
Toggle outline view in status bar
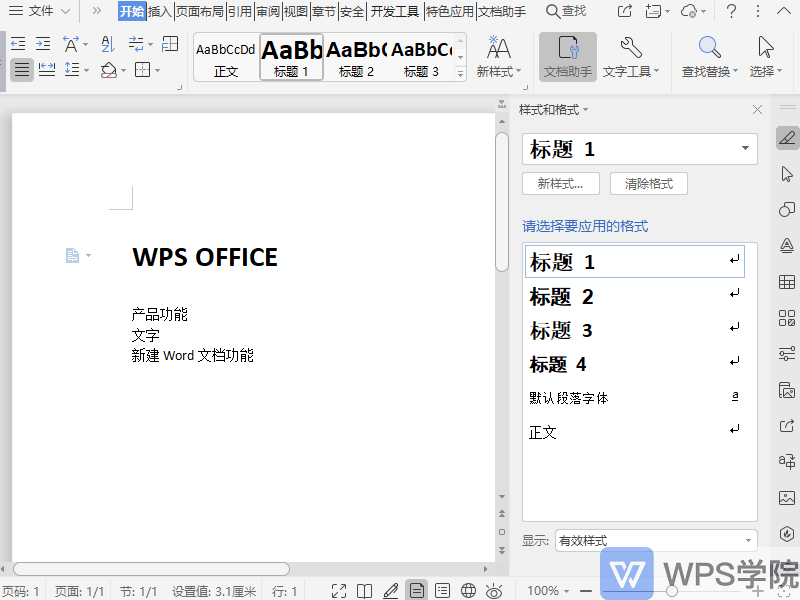(442, 591)
